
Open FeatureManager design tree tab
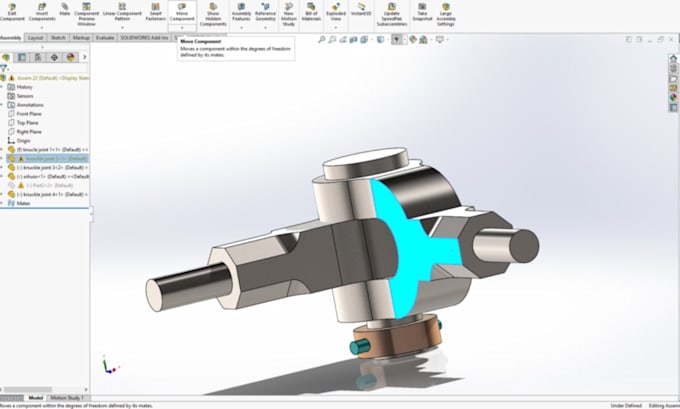point(6,57)
